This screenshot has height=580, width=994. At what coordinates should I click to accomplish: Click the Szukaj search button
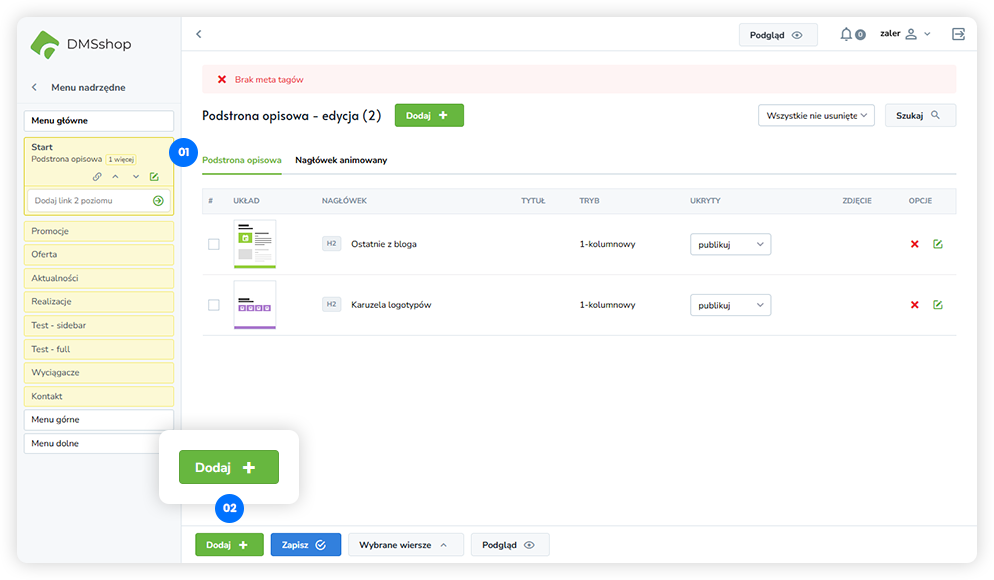[918, 116]
